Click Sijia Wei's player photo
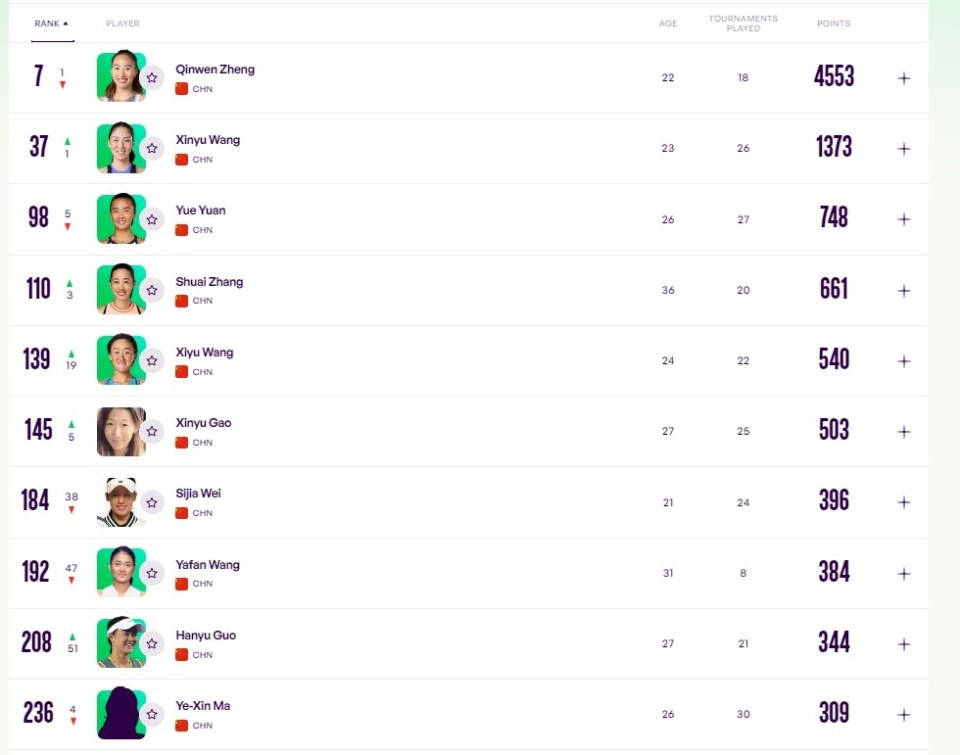 (x=121, y=502)
